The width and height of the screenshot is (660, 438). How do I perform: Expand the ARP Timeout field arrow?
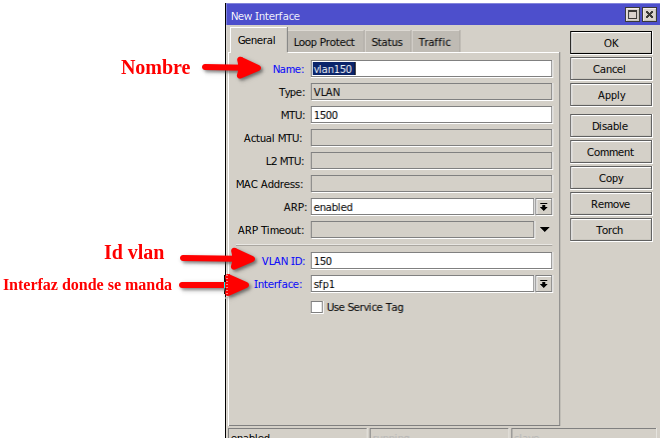[x=544, y=230]
